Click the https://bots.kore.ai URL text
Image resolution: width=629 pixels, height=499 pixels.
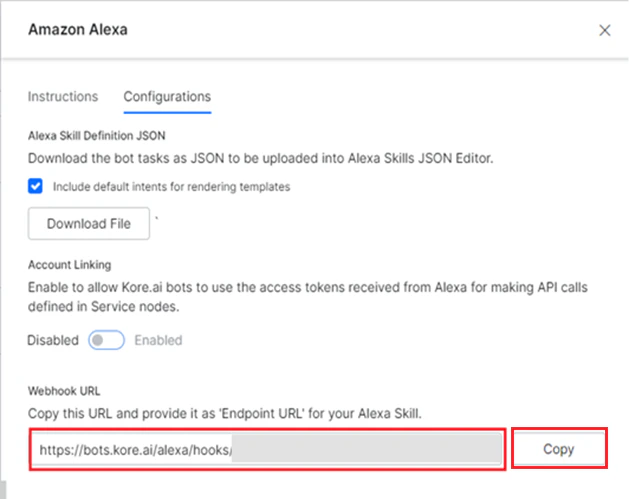(136, 450)
